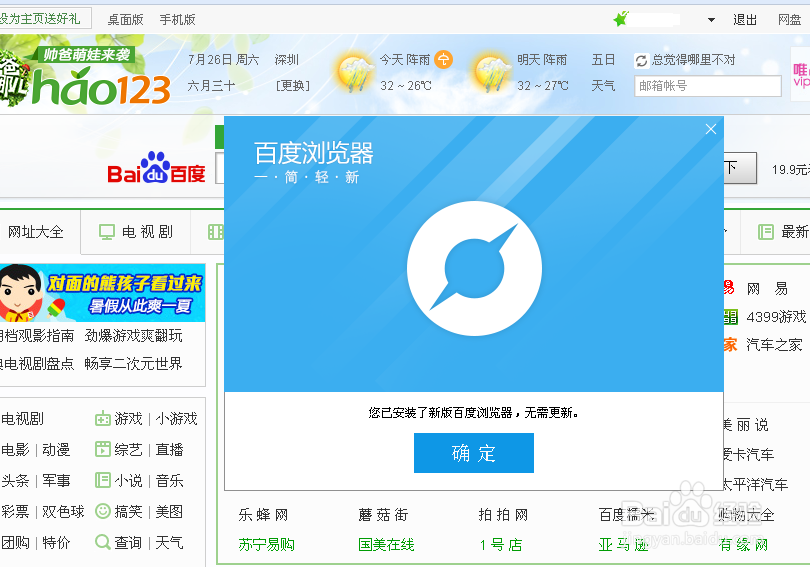This screenshot has height=567, width=810.
Task: Open 汽车之家 site link
Action: tap(774, 344)
